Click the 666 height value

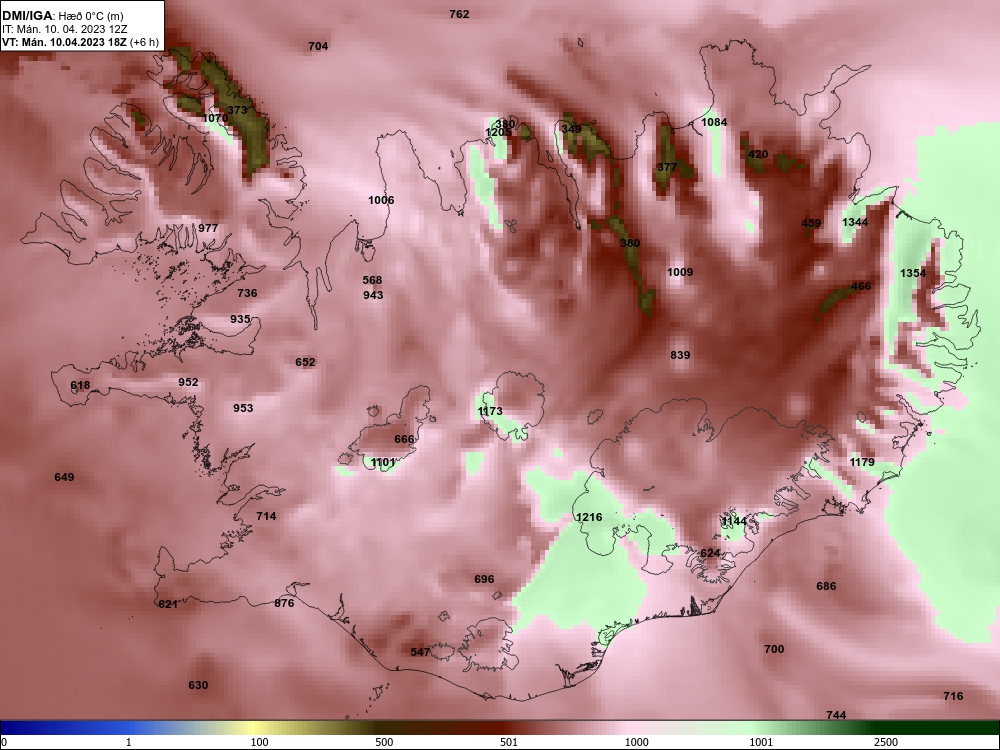pos(404,439)
